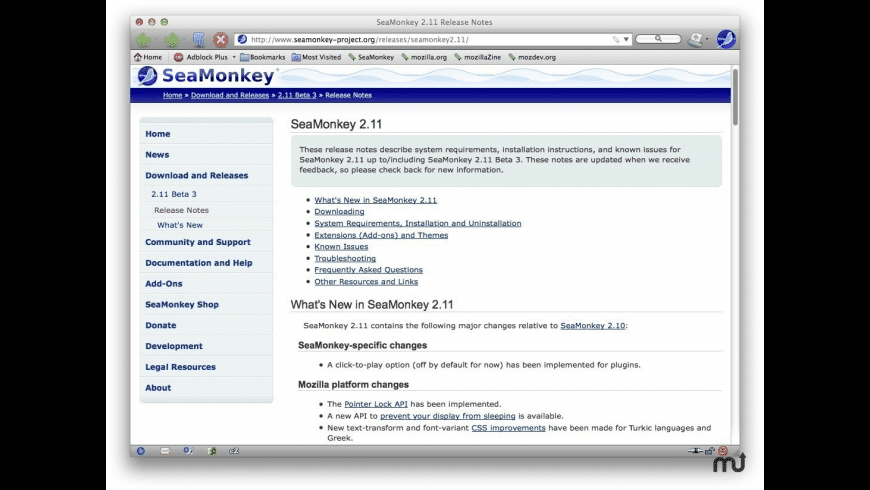Open News in the left sidebar
Screen dimensions: 870x490
(157, 155)
